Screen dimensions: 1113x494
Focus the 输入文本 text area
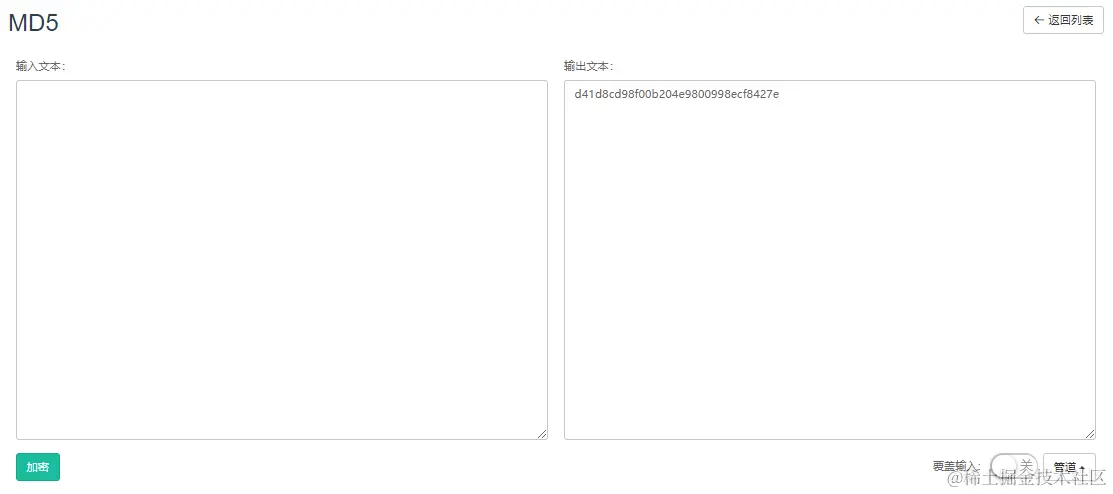(282, 260)
